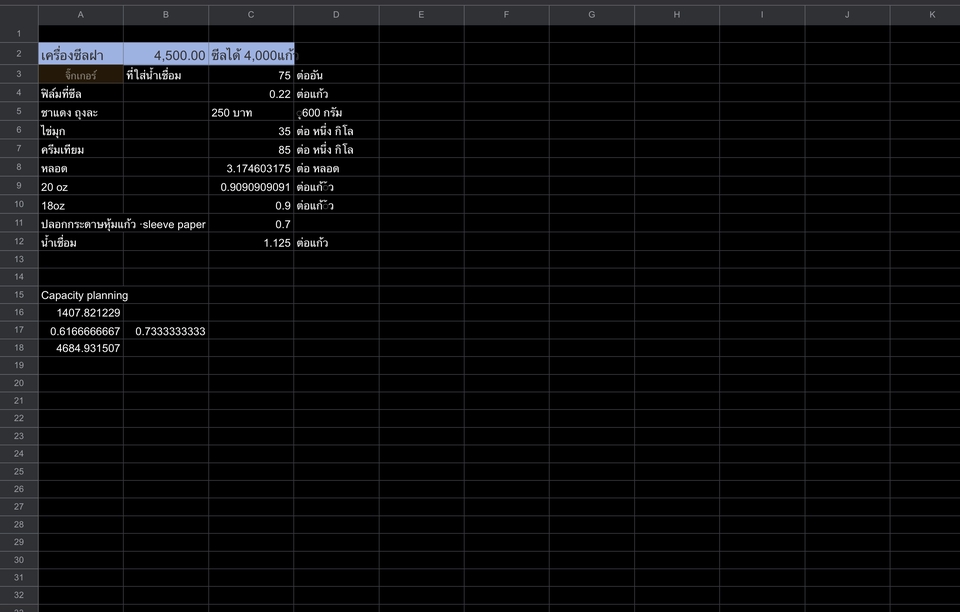Select column G header
The height and width of the screenshot is (612, 960).
tap(591, 15)
